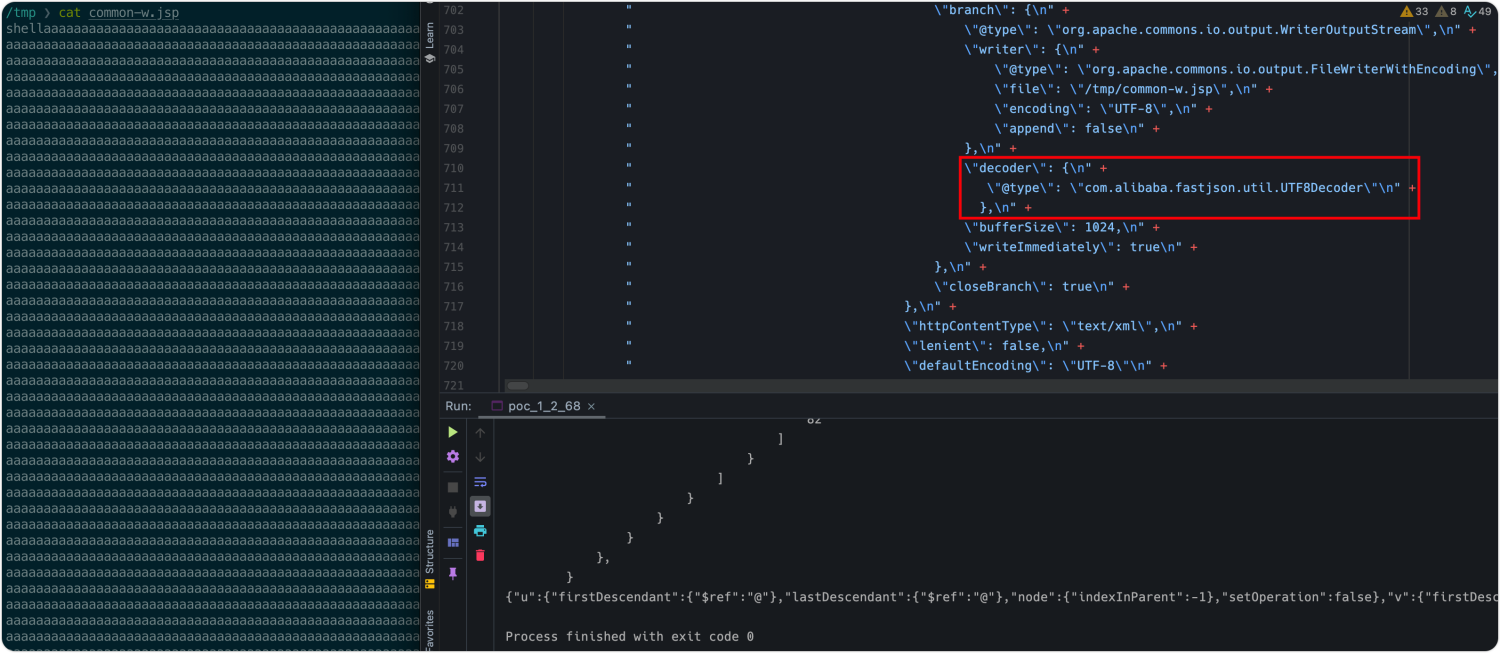The height and width of the screenshot is (653, 1500).
Task: Click the /tmp path in terminal prompt
Action: point(20,12)
